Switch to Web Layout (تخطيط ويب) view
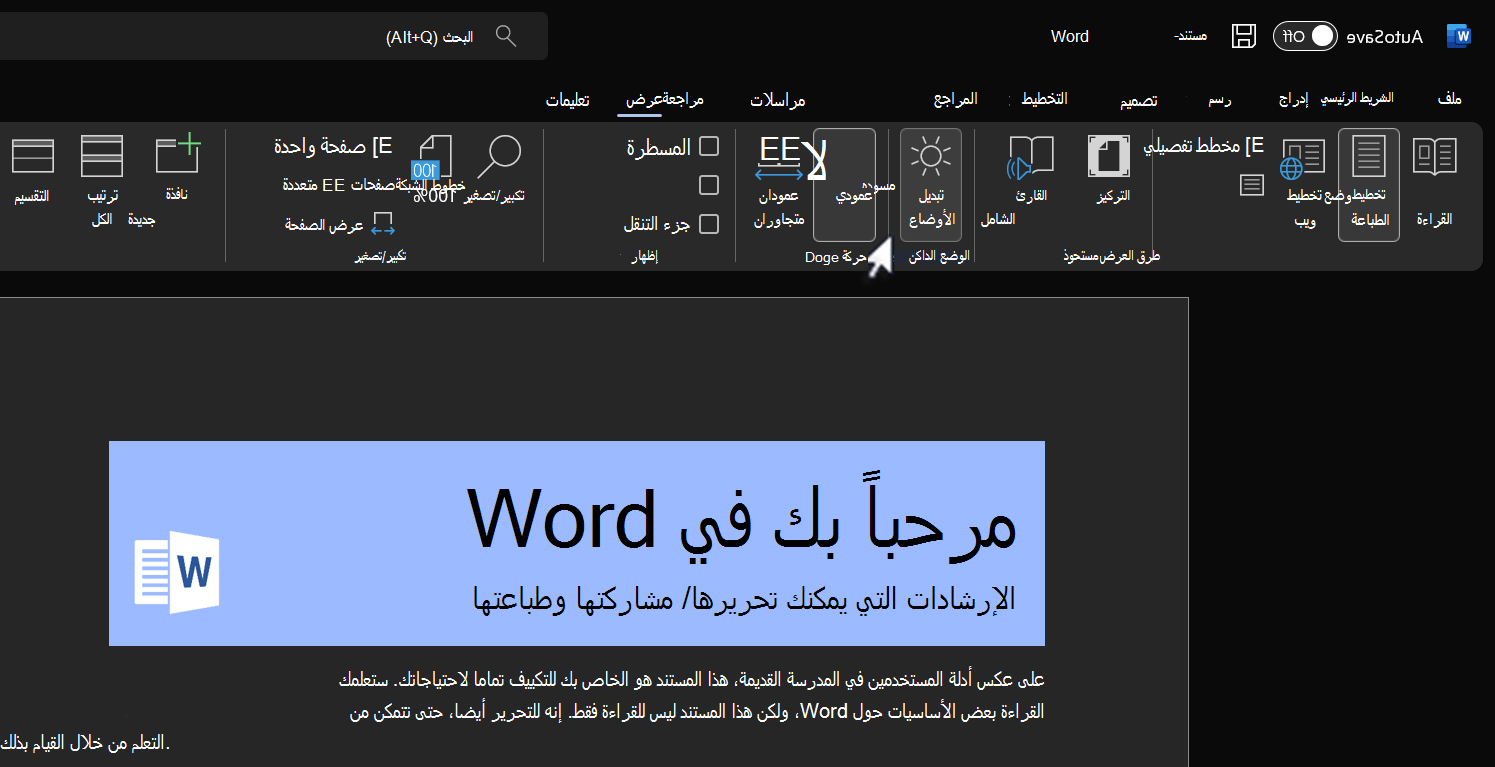The image size is (1495, 767). tap(1304, 184)
